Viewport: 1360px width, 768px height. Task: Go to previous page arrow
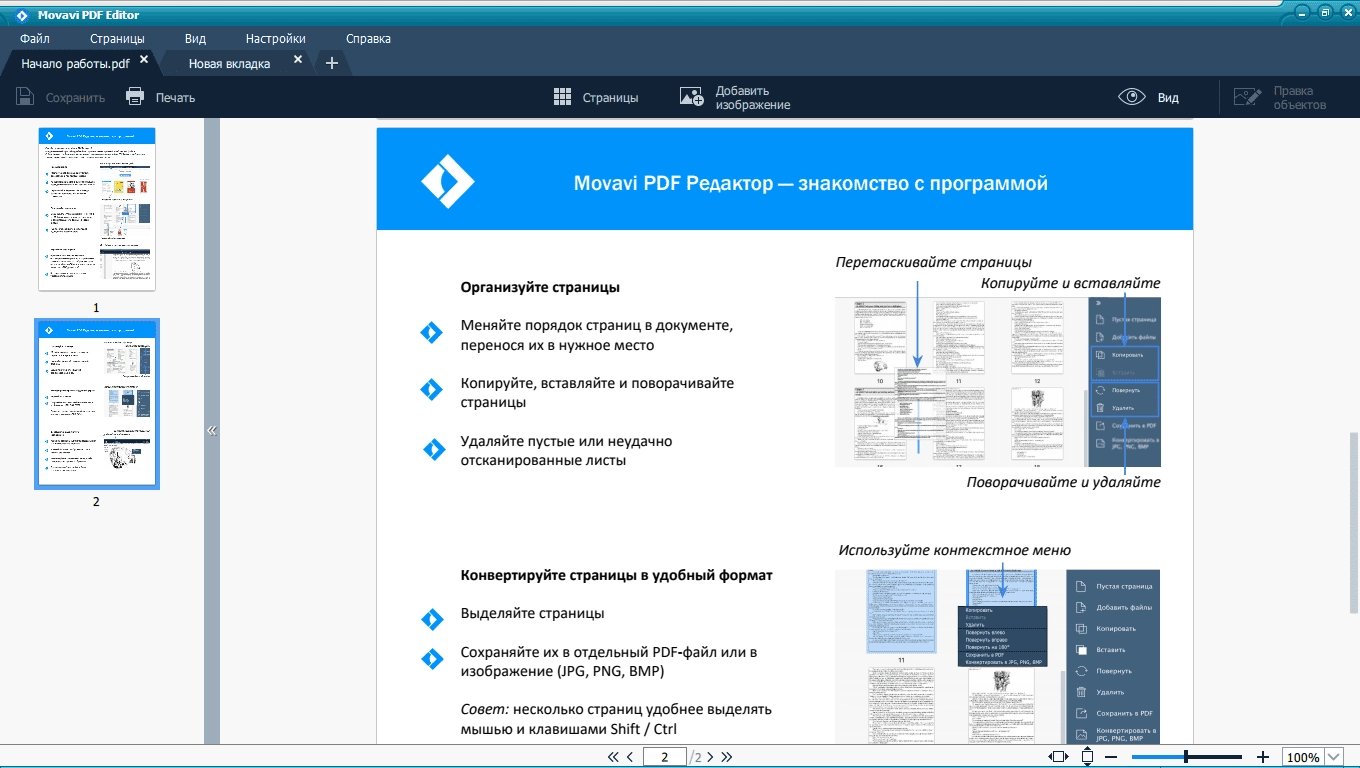tap(630, 757)
